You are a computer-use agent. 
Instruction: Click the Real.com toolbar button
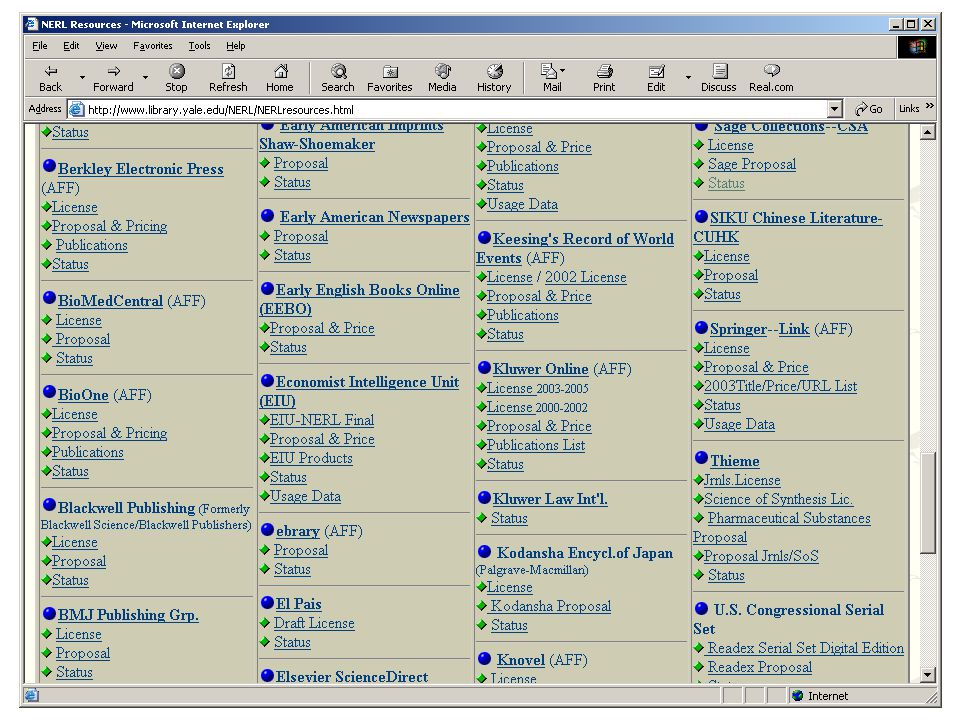tap(771, 78)
